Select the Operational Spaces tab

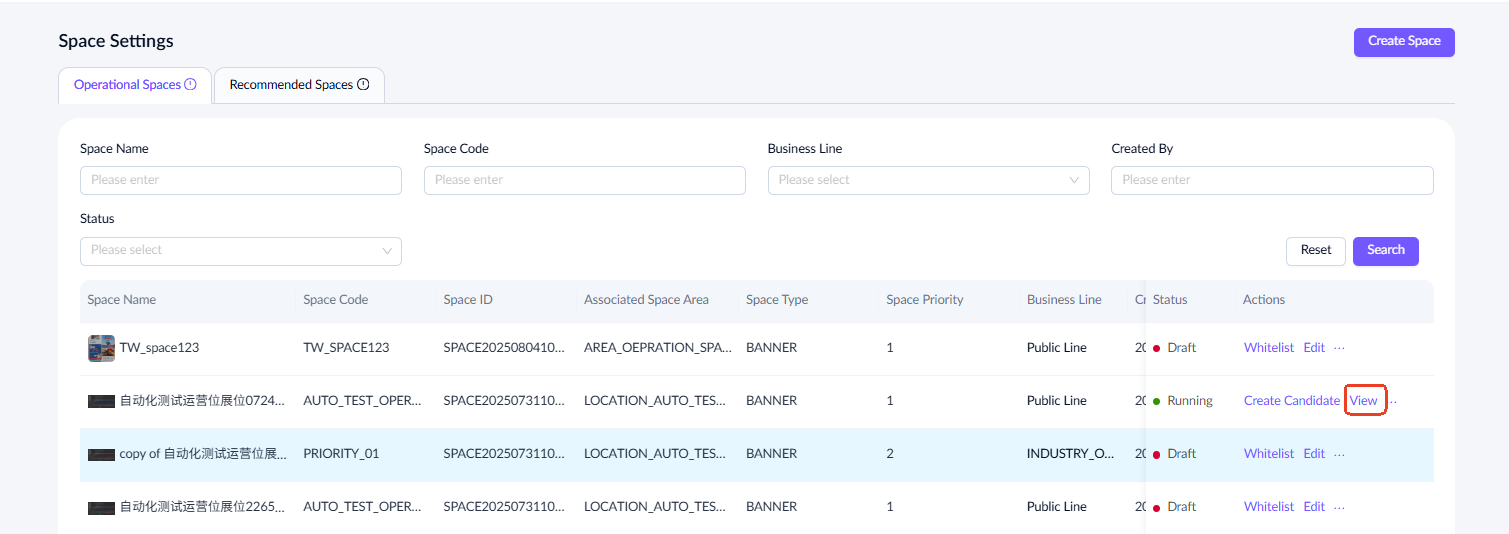click(126, 85)
